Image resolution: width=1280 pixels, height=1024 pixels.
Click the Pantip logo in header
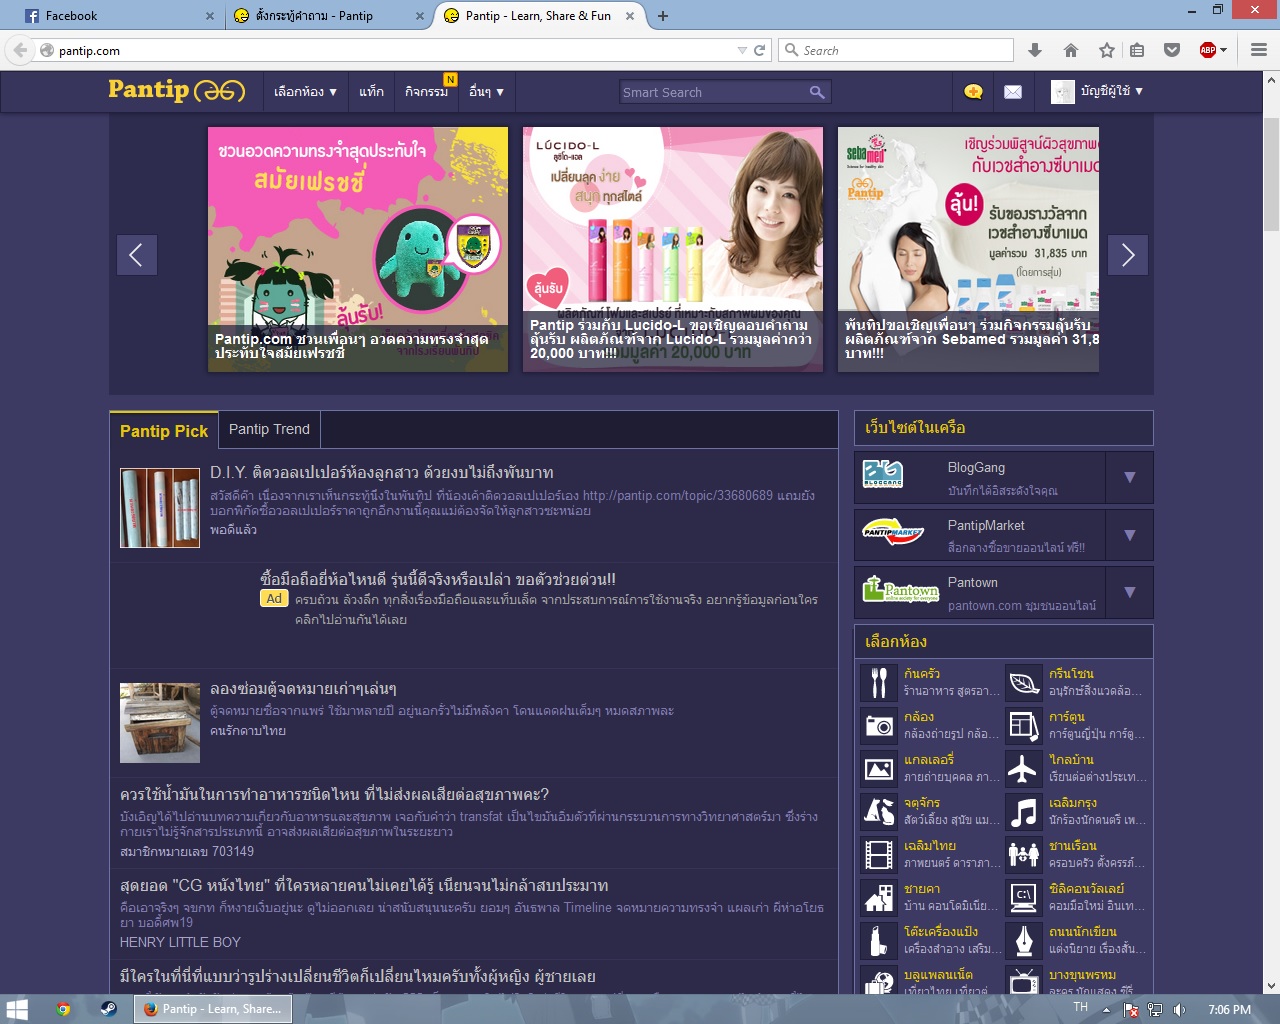click(x=177, y=90)
